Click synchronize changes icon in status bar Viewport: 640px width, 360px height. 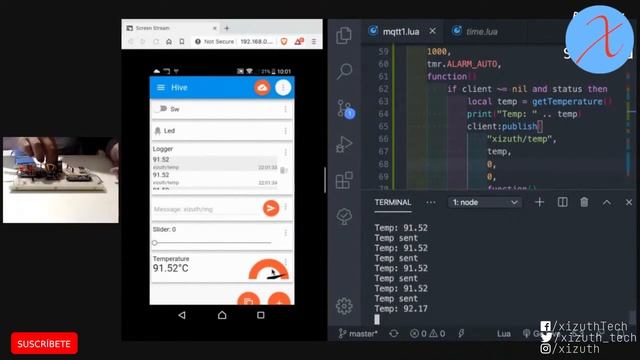393,334
